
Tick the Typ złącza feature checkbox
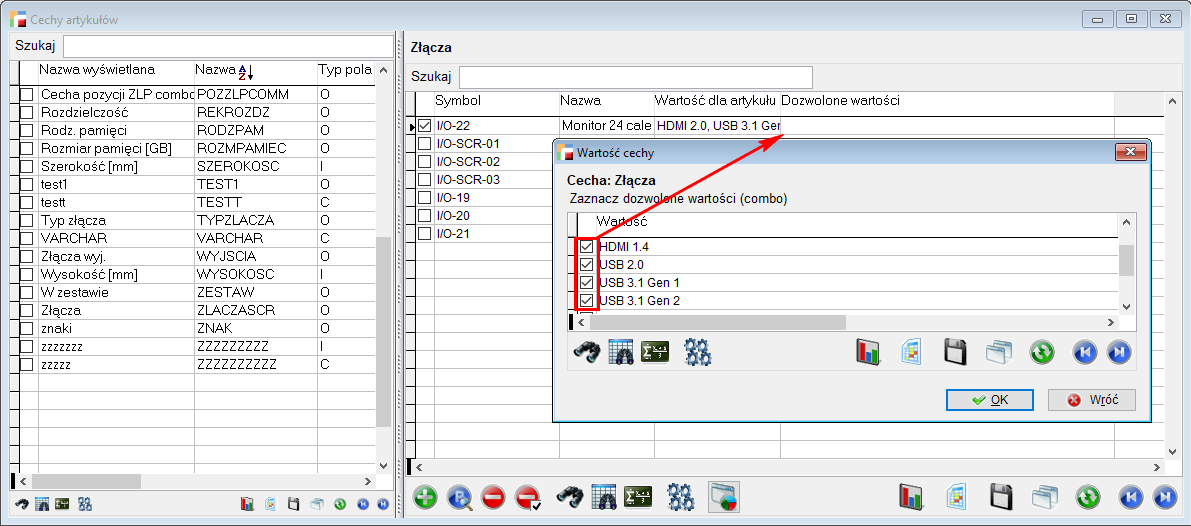click(x=27, y=221)
